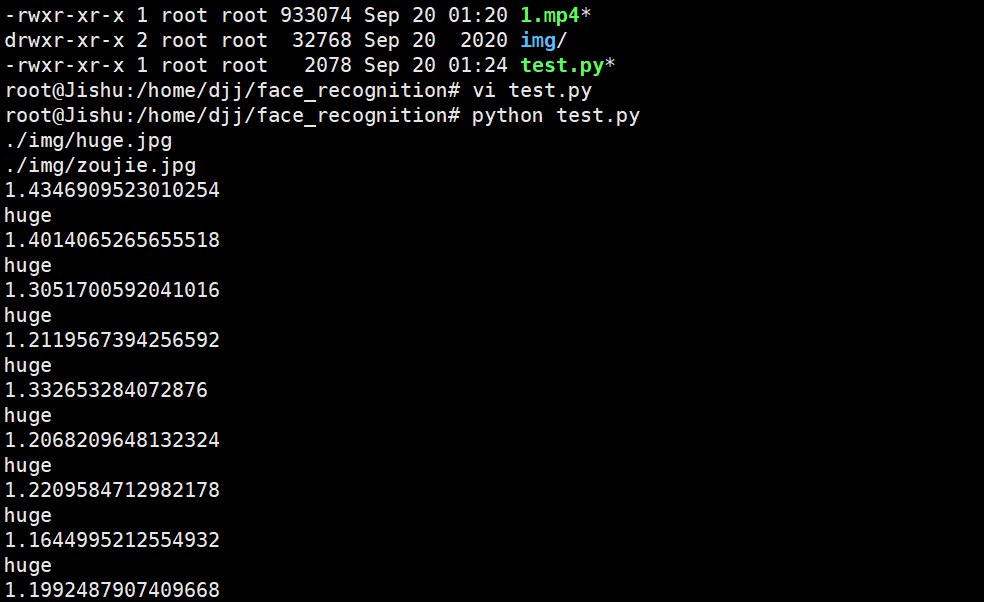Click the value 1.4014065265655518
This screenshot has width=984, height=602.
pos(112,240)
